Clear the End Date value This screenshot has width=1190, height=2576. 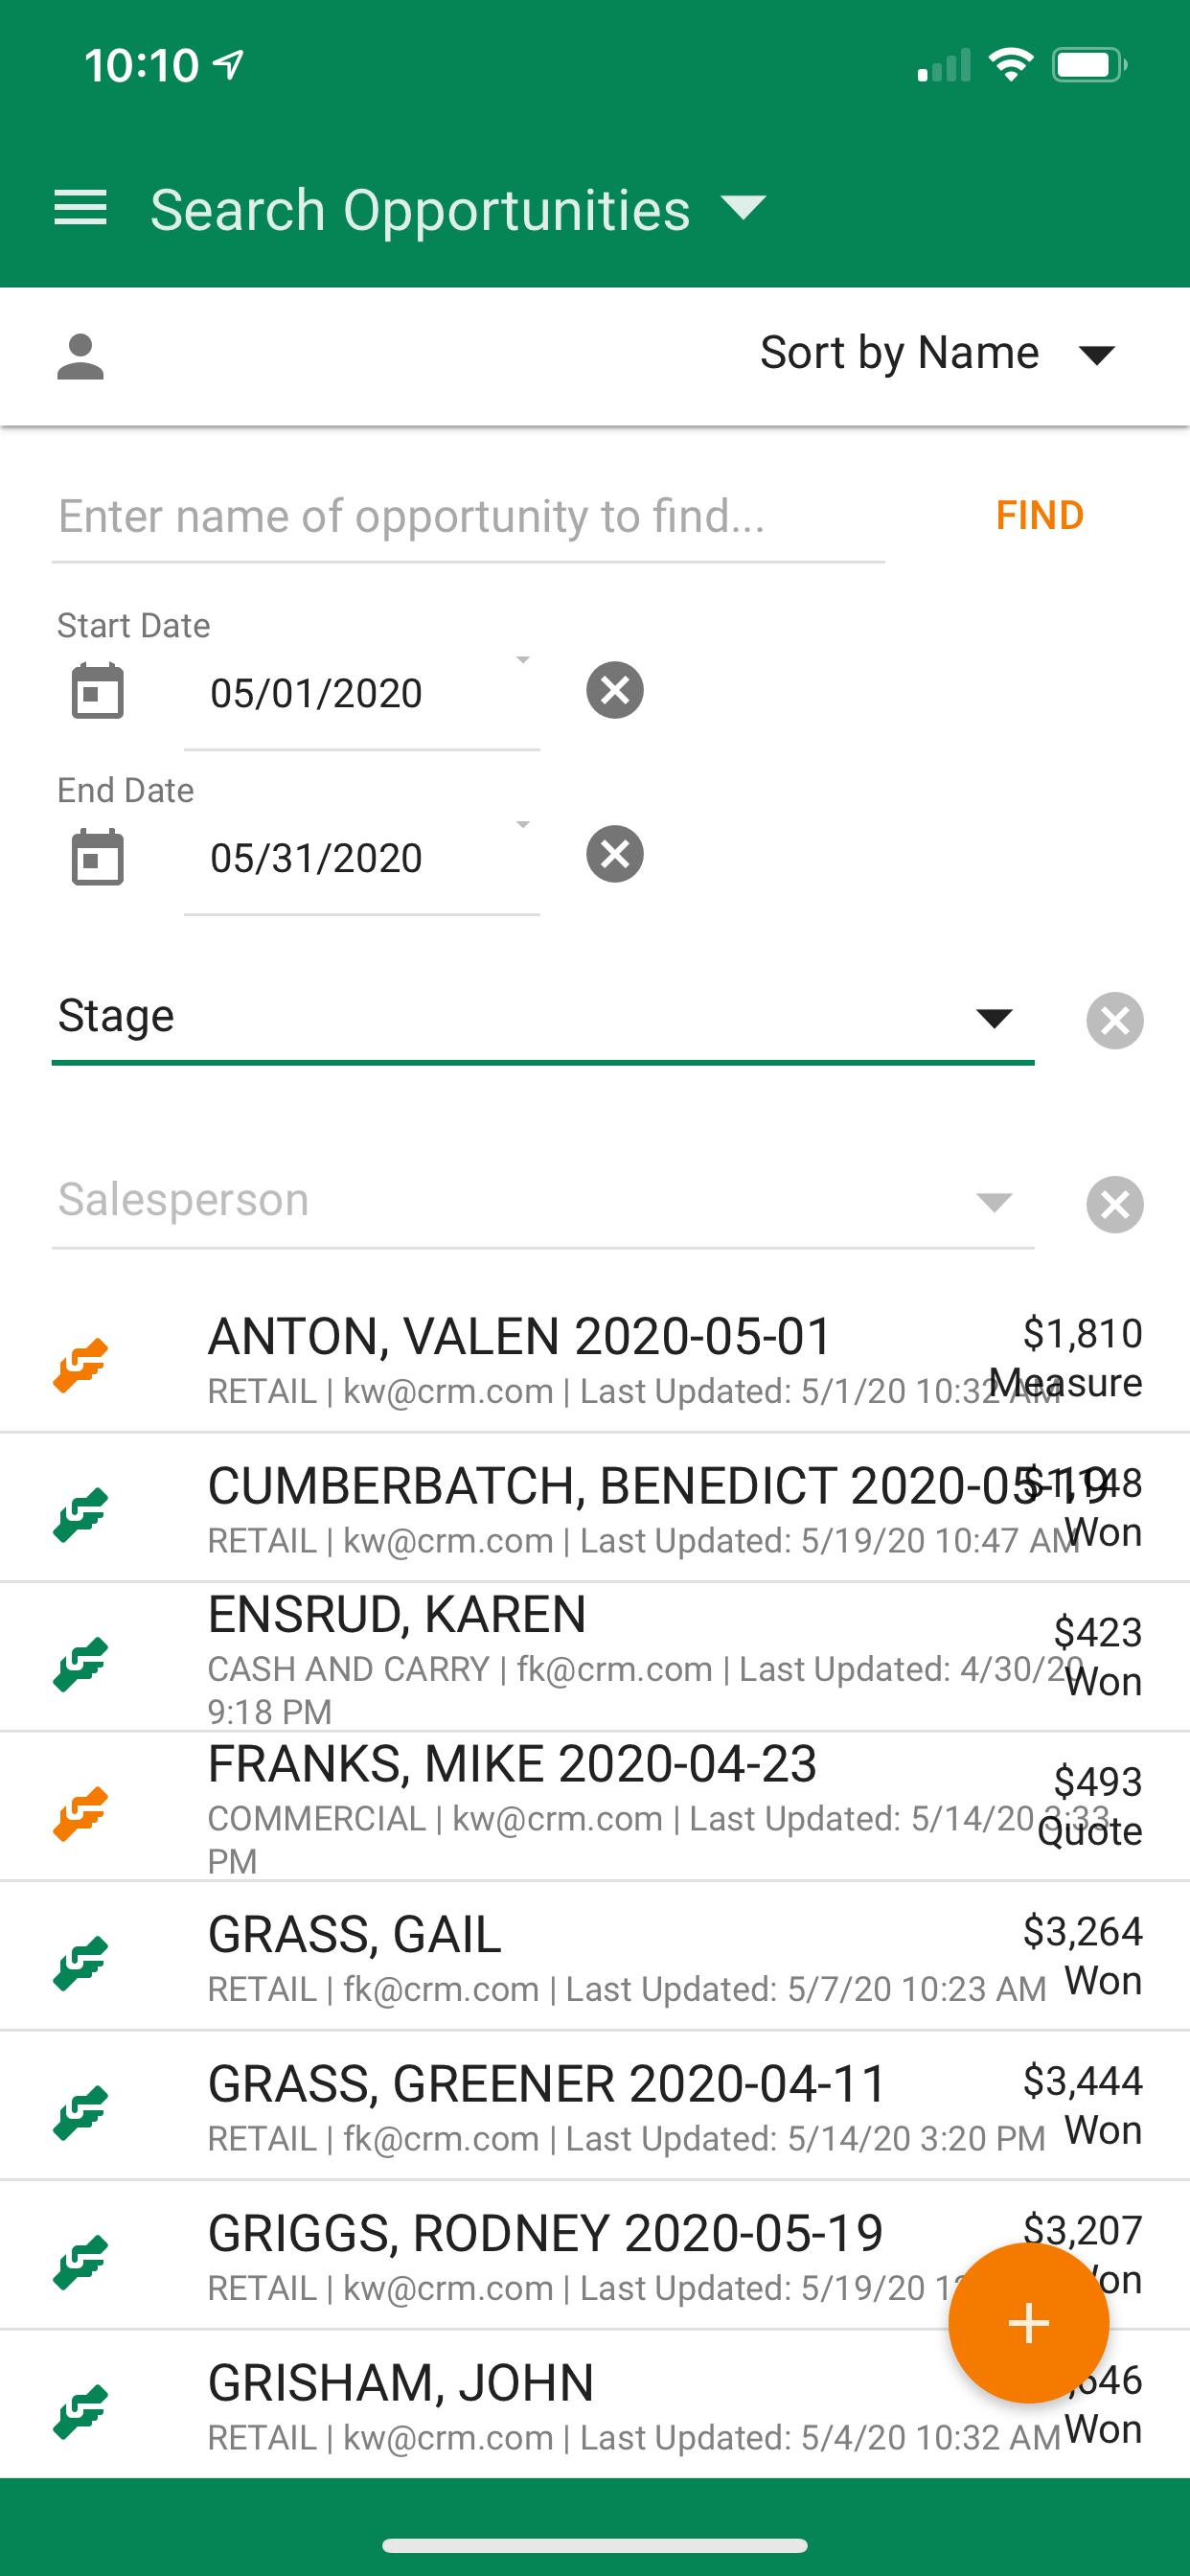pos(615,854)
